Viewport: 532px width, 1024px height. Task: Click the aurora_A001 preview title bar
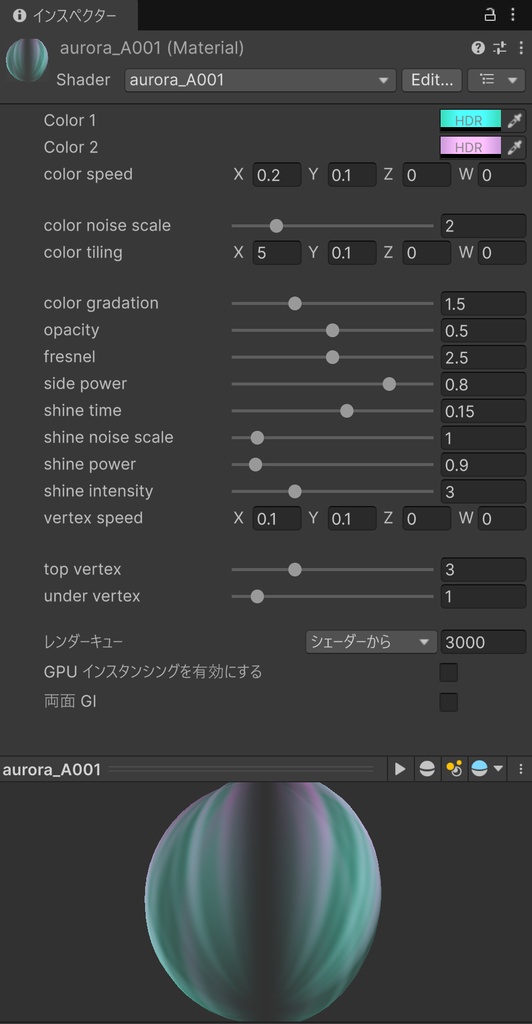(x=193, y=769)
